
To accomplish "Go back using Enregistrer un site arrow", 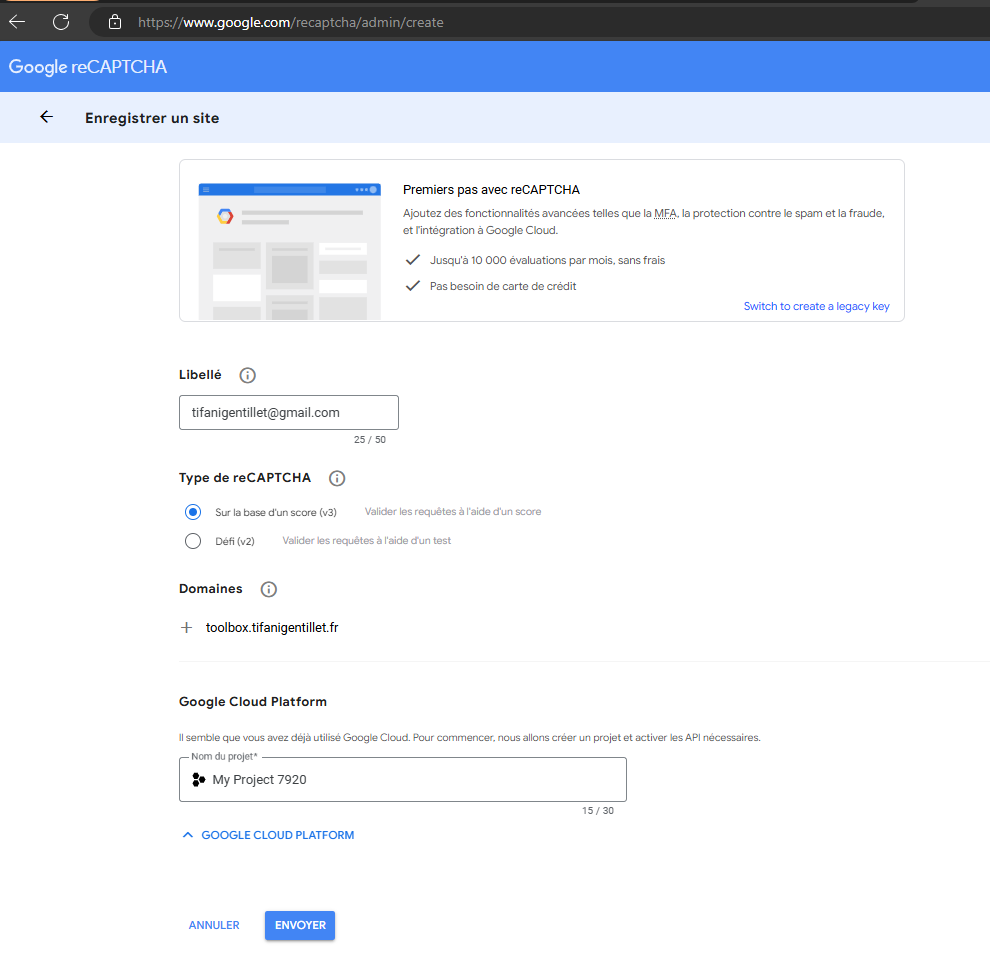I will pyautogui.click(x=46, y=117).
